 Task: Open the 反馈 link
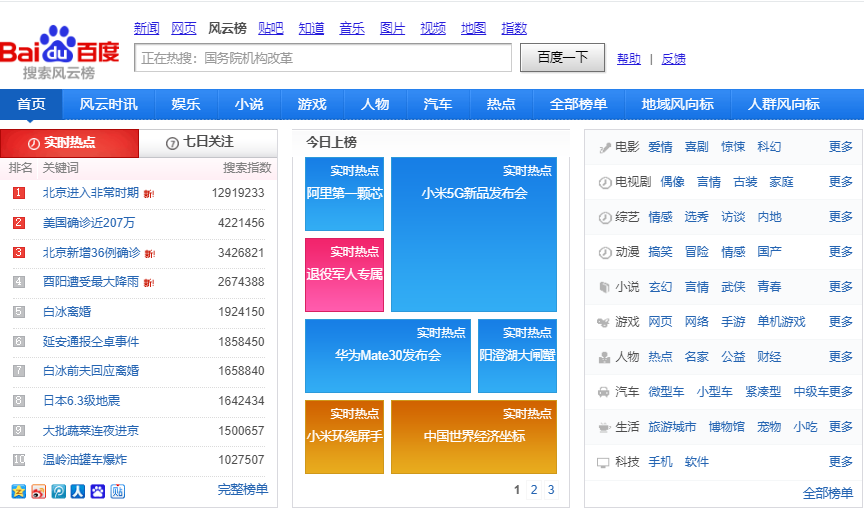673,59
